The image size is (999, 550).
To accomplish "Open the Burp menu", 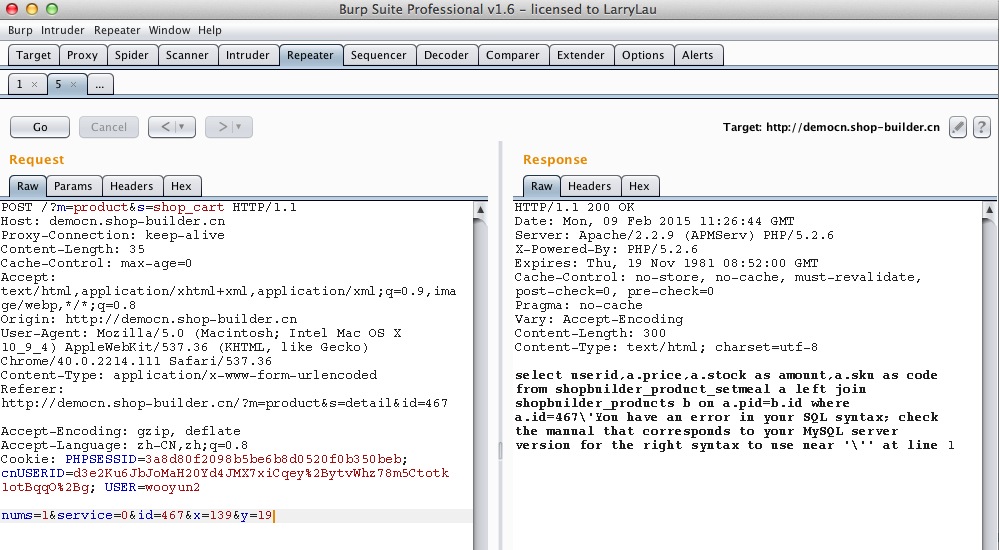I will (x=20, y=30).
